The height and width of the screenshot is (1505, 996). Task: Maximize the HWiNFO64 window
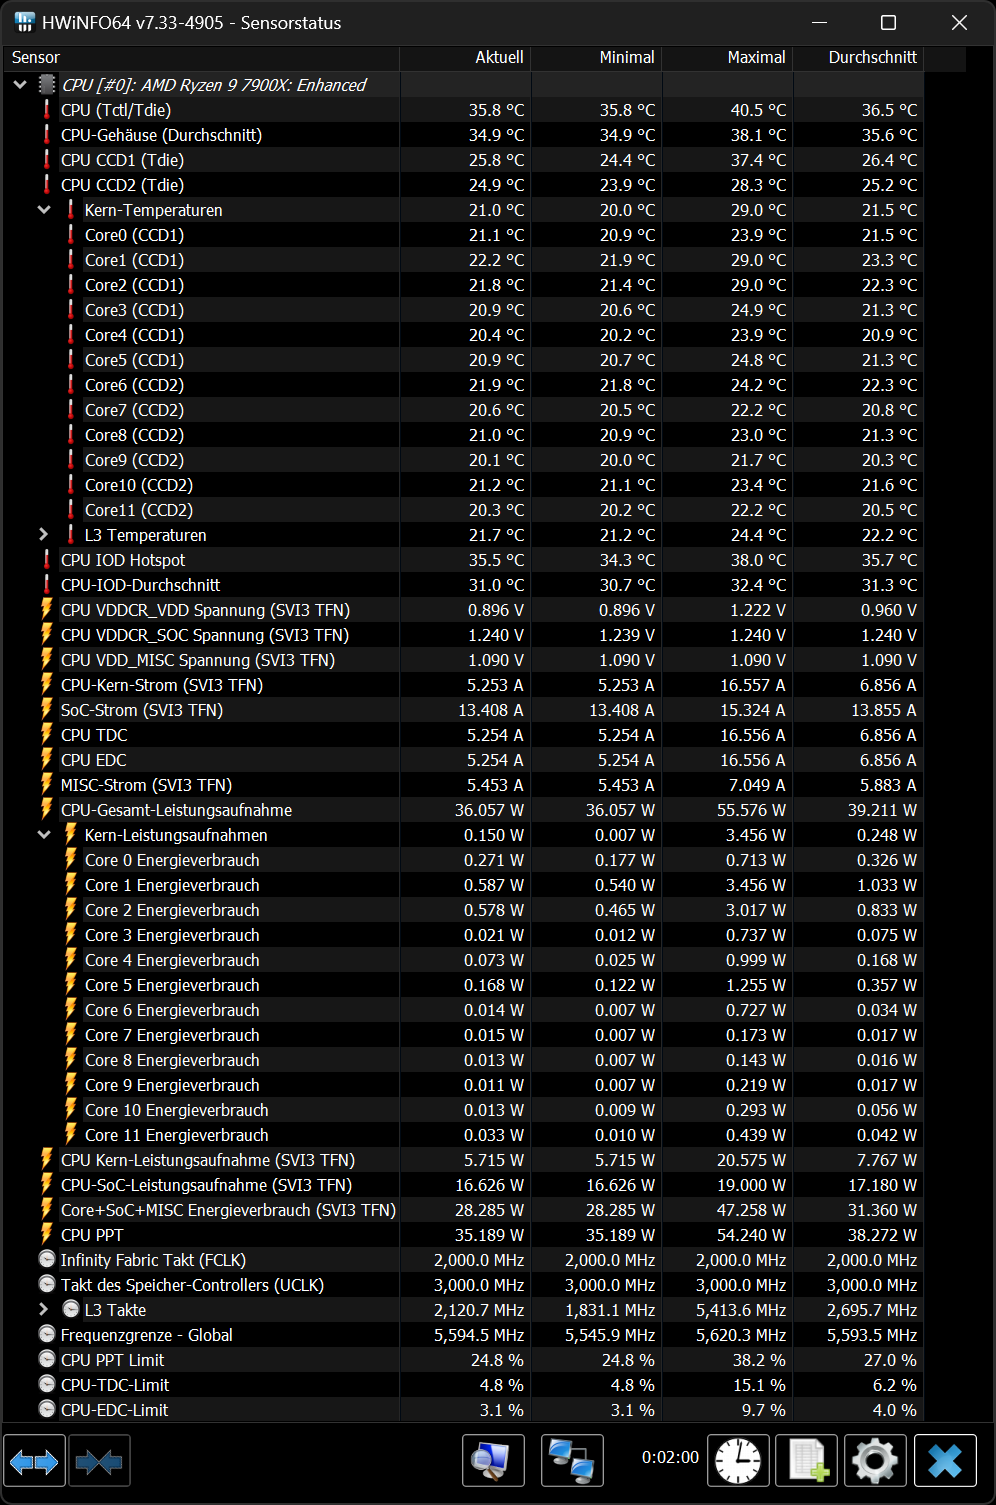pos(888,22)
